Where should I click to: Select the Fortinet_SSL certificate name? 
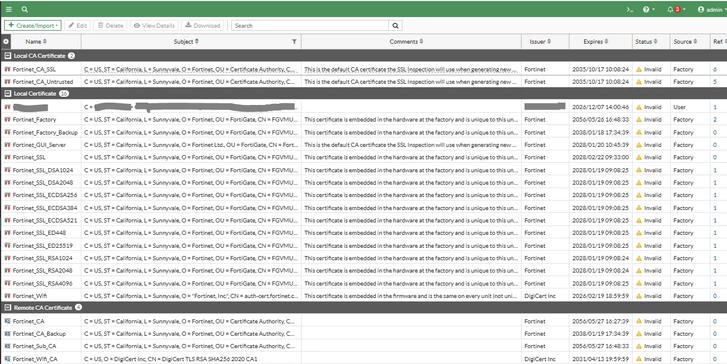pyautogui.click(x=29, y=157)
